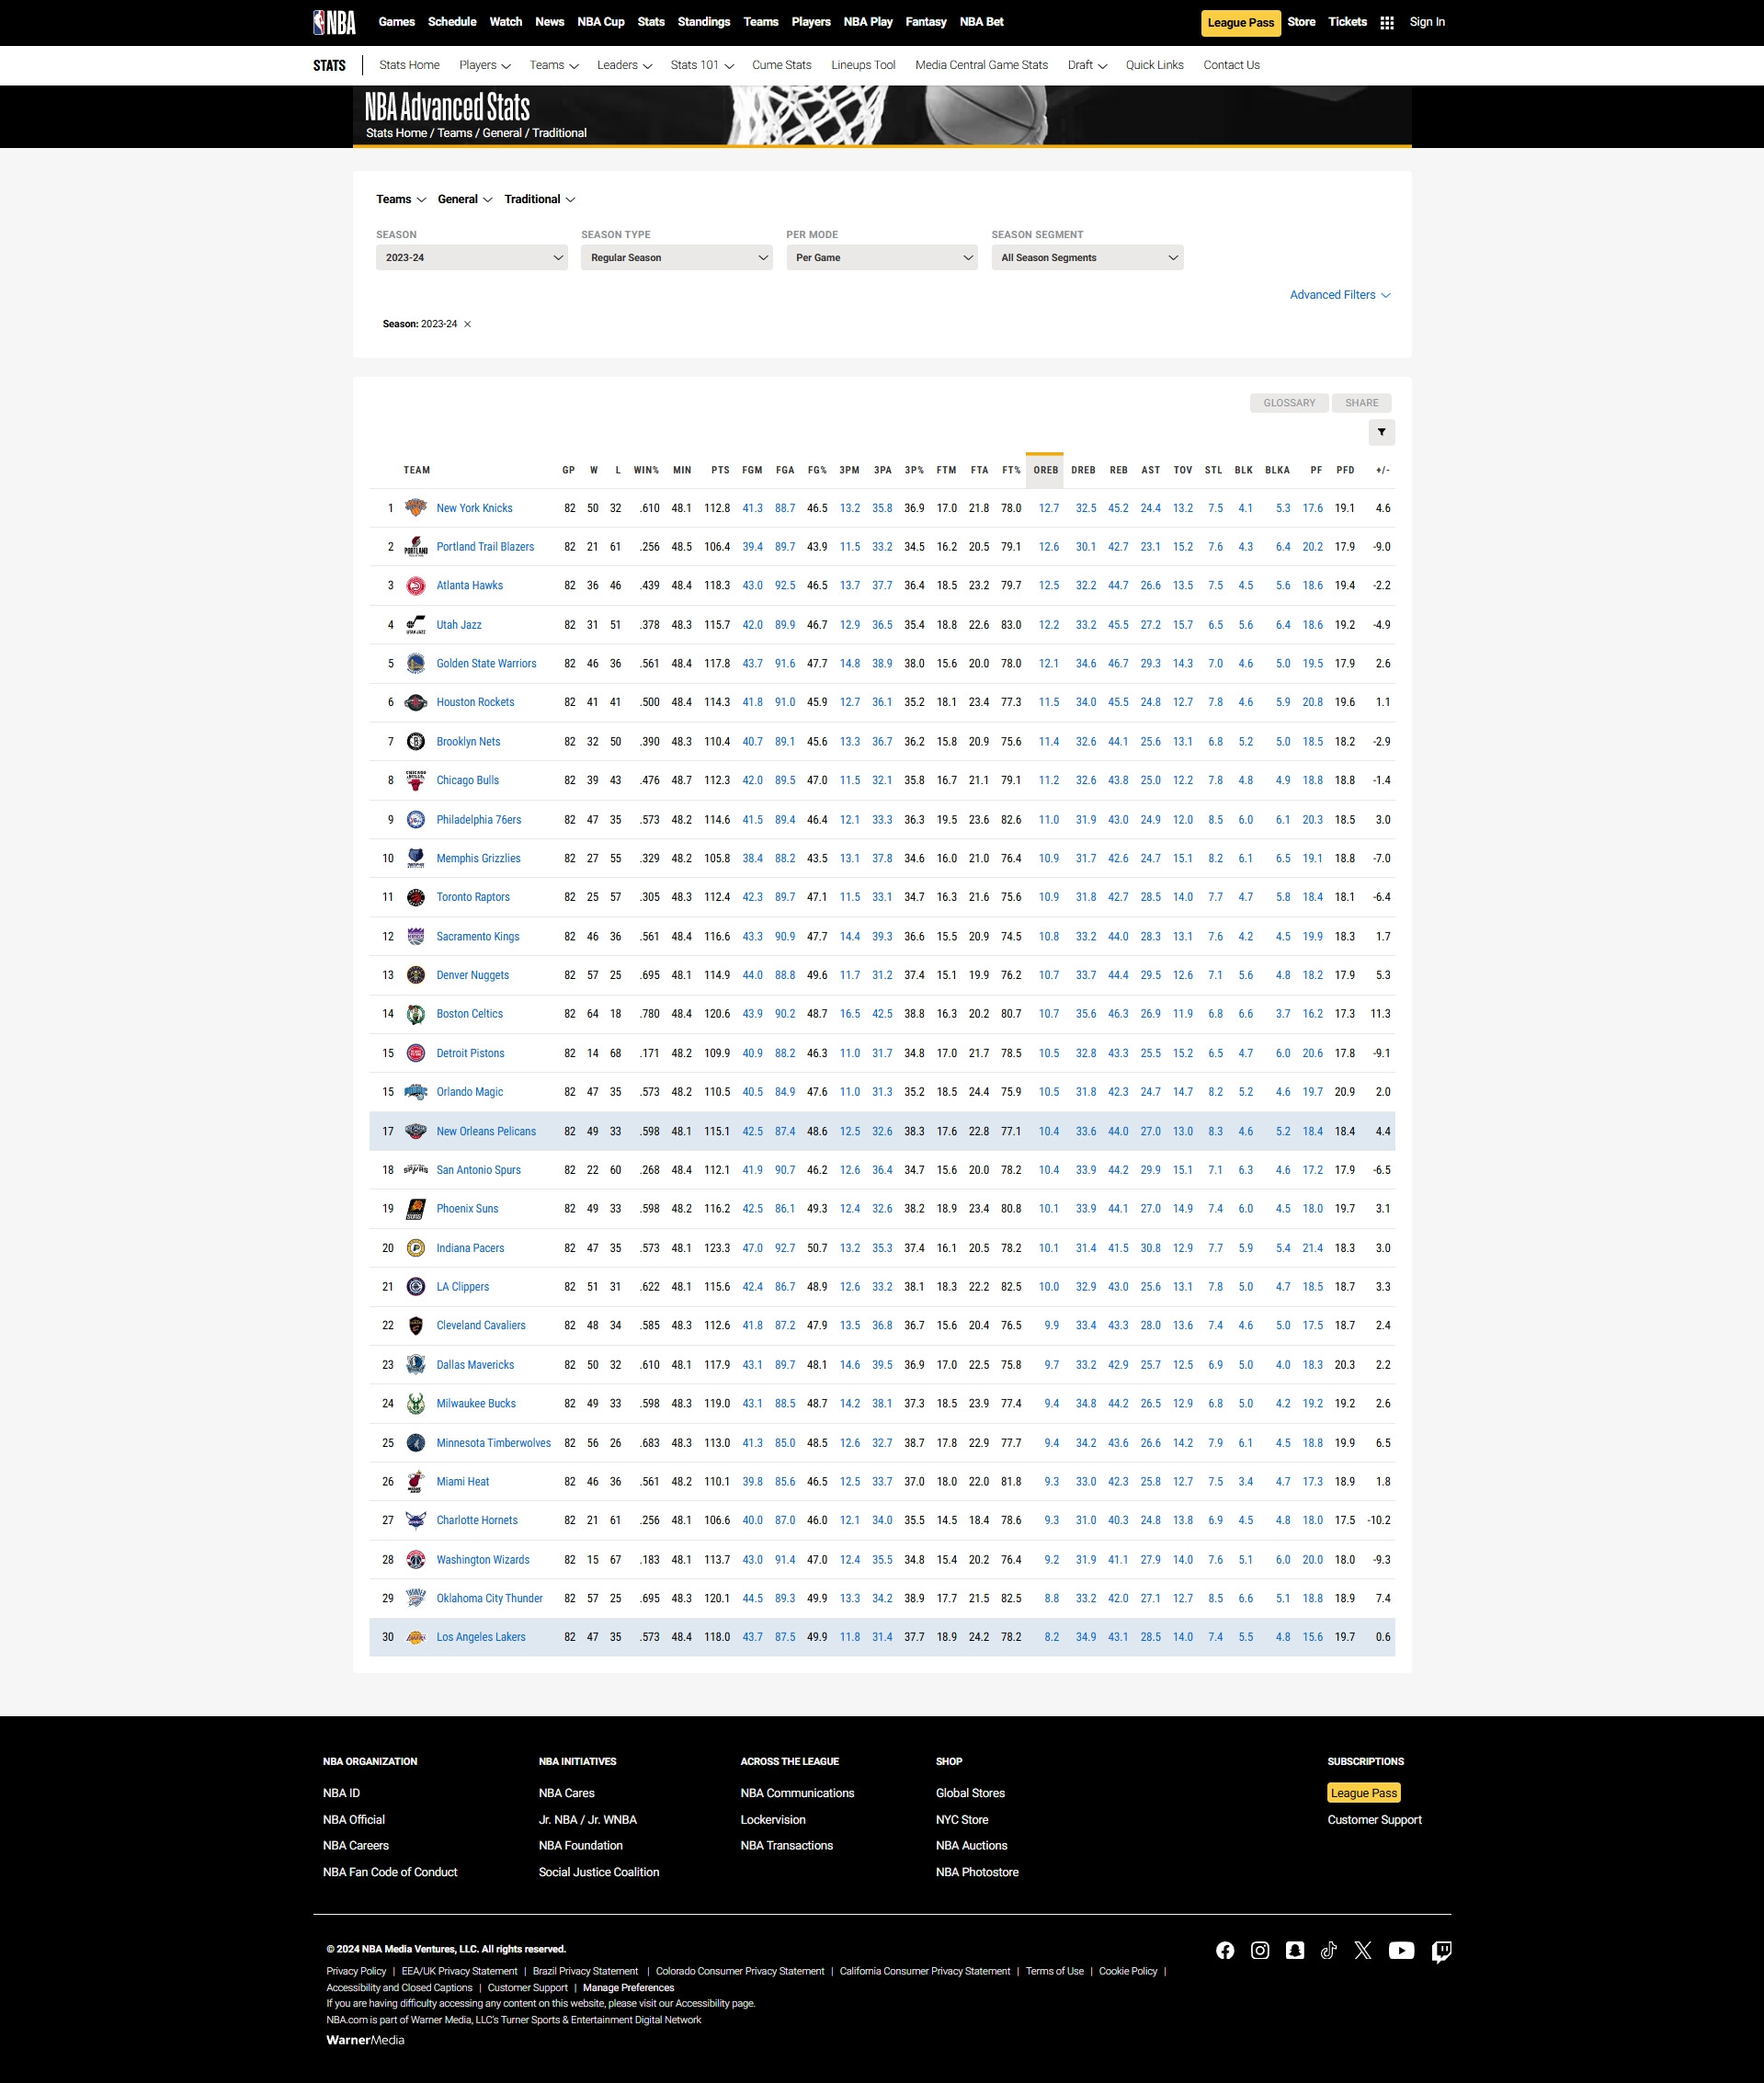1764x2083 pixels.
Task: Click the Miami Heat team logo
Action: pos(416,1482)
